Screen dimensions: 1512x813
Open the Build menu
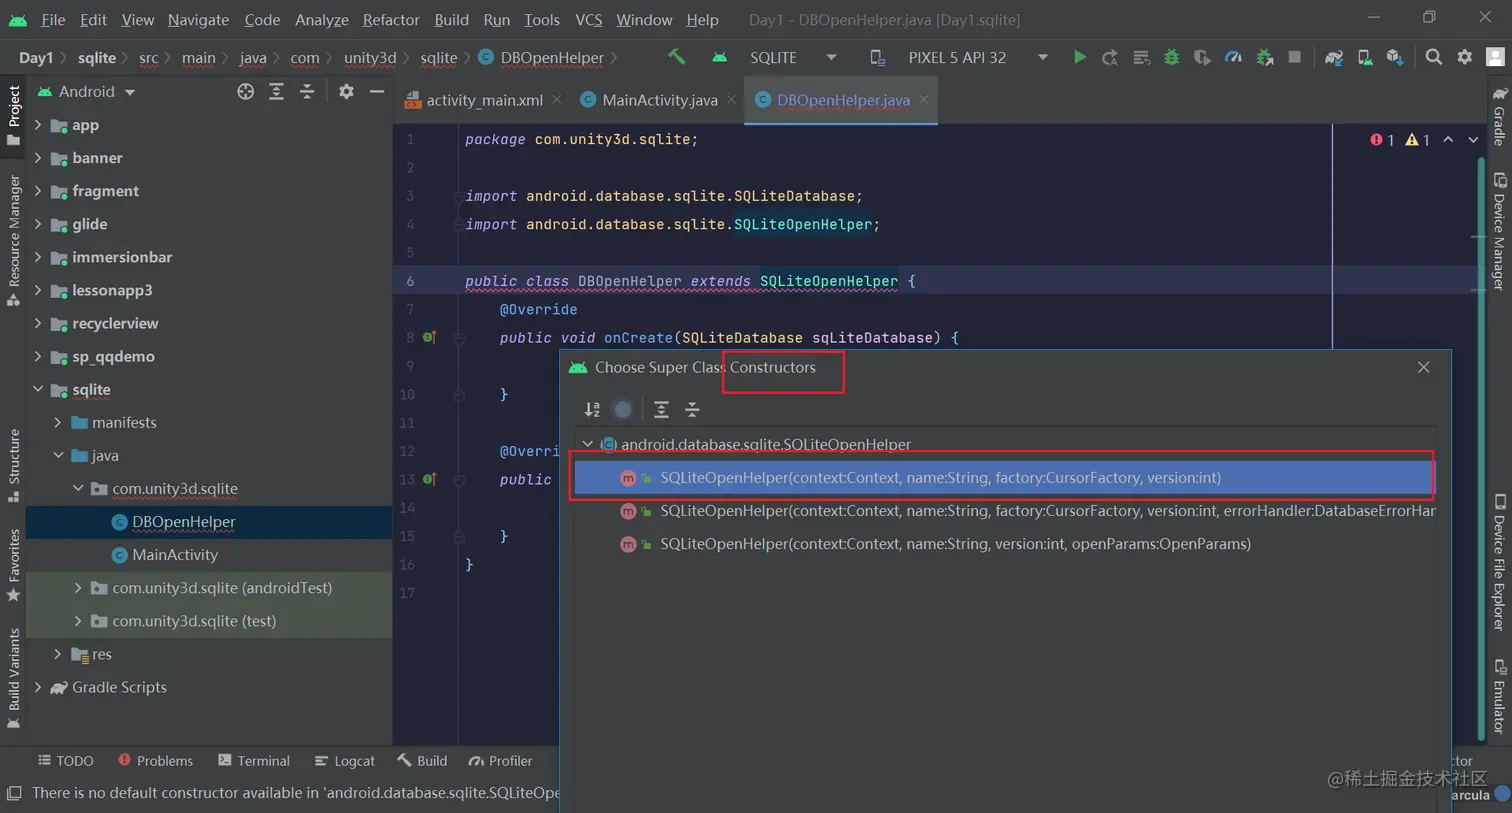[x=451, y=19]
